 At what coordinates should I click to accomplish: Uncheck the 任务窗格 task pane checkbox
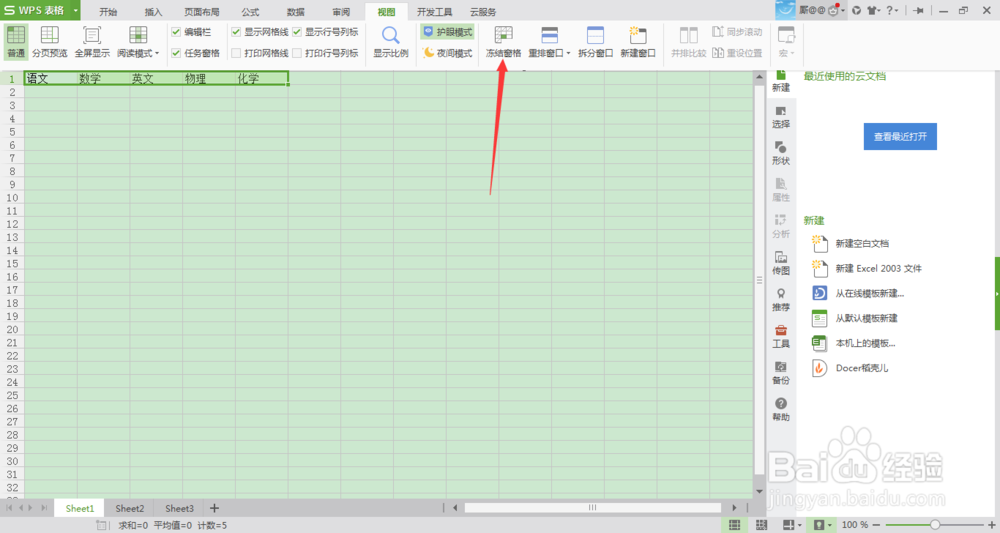coord(176,53)
